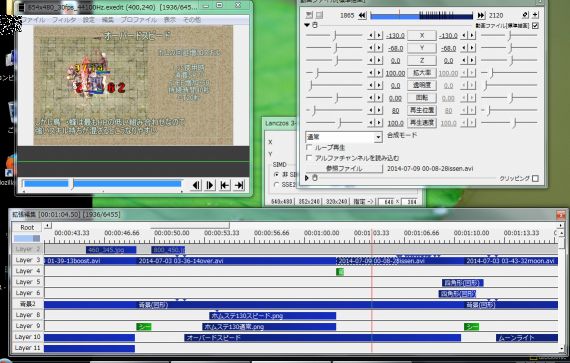Click the 参照ファイル button
The image size is (570, 363).
344,169
